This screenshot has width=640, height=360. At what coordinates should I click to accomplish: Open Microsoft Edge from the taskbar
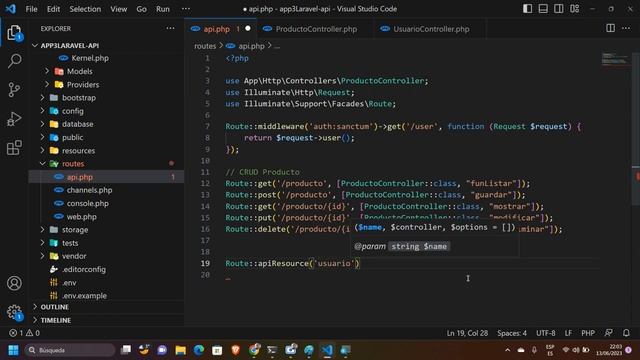click(x=199, y=350)
